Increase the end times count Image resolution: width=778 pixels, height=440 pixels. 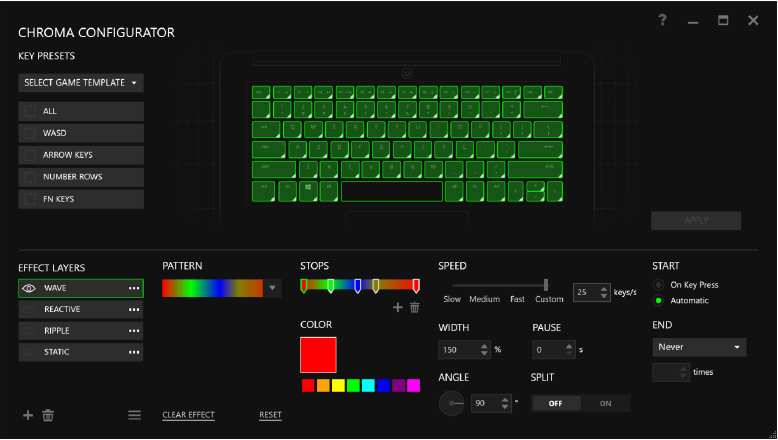[x=683, y=369]
